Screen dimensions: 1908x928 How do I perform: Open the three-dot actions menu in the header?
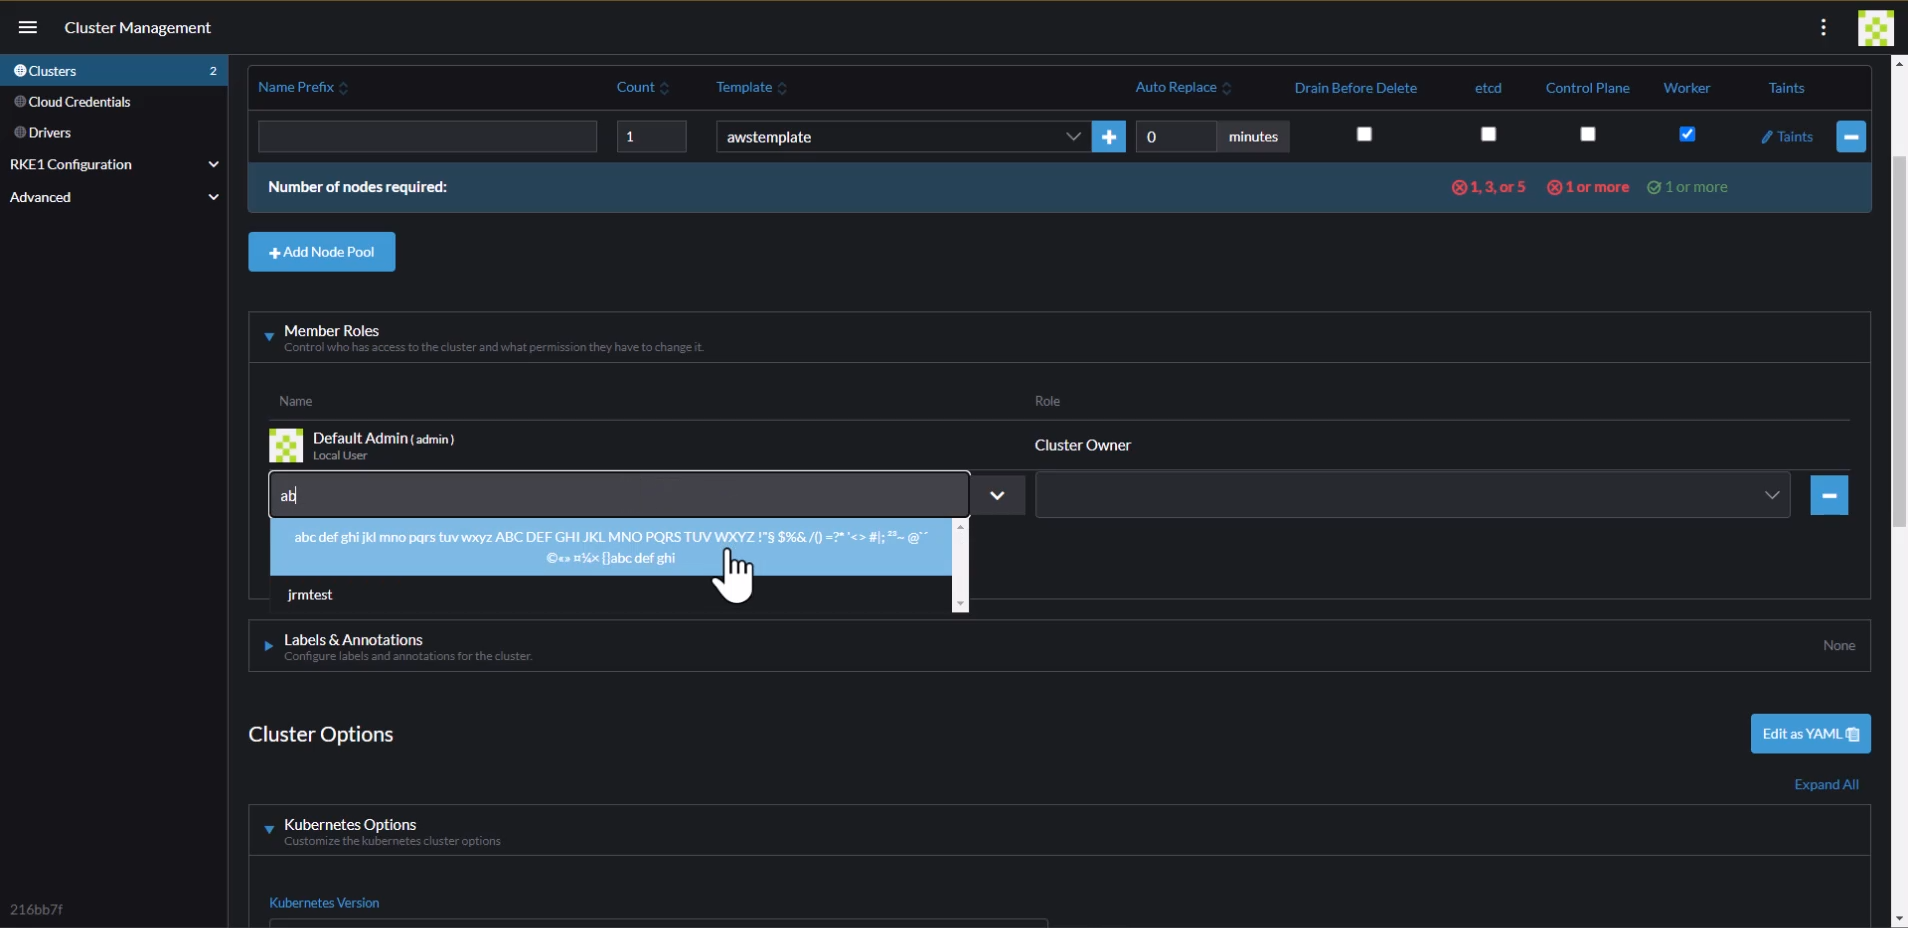click(1822, 27)
